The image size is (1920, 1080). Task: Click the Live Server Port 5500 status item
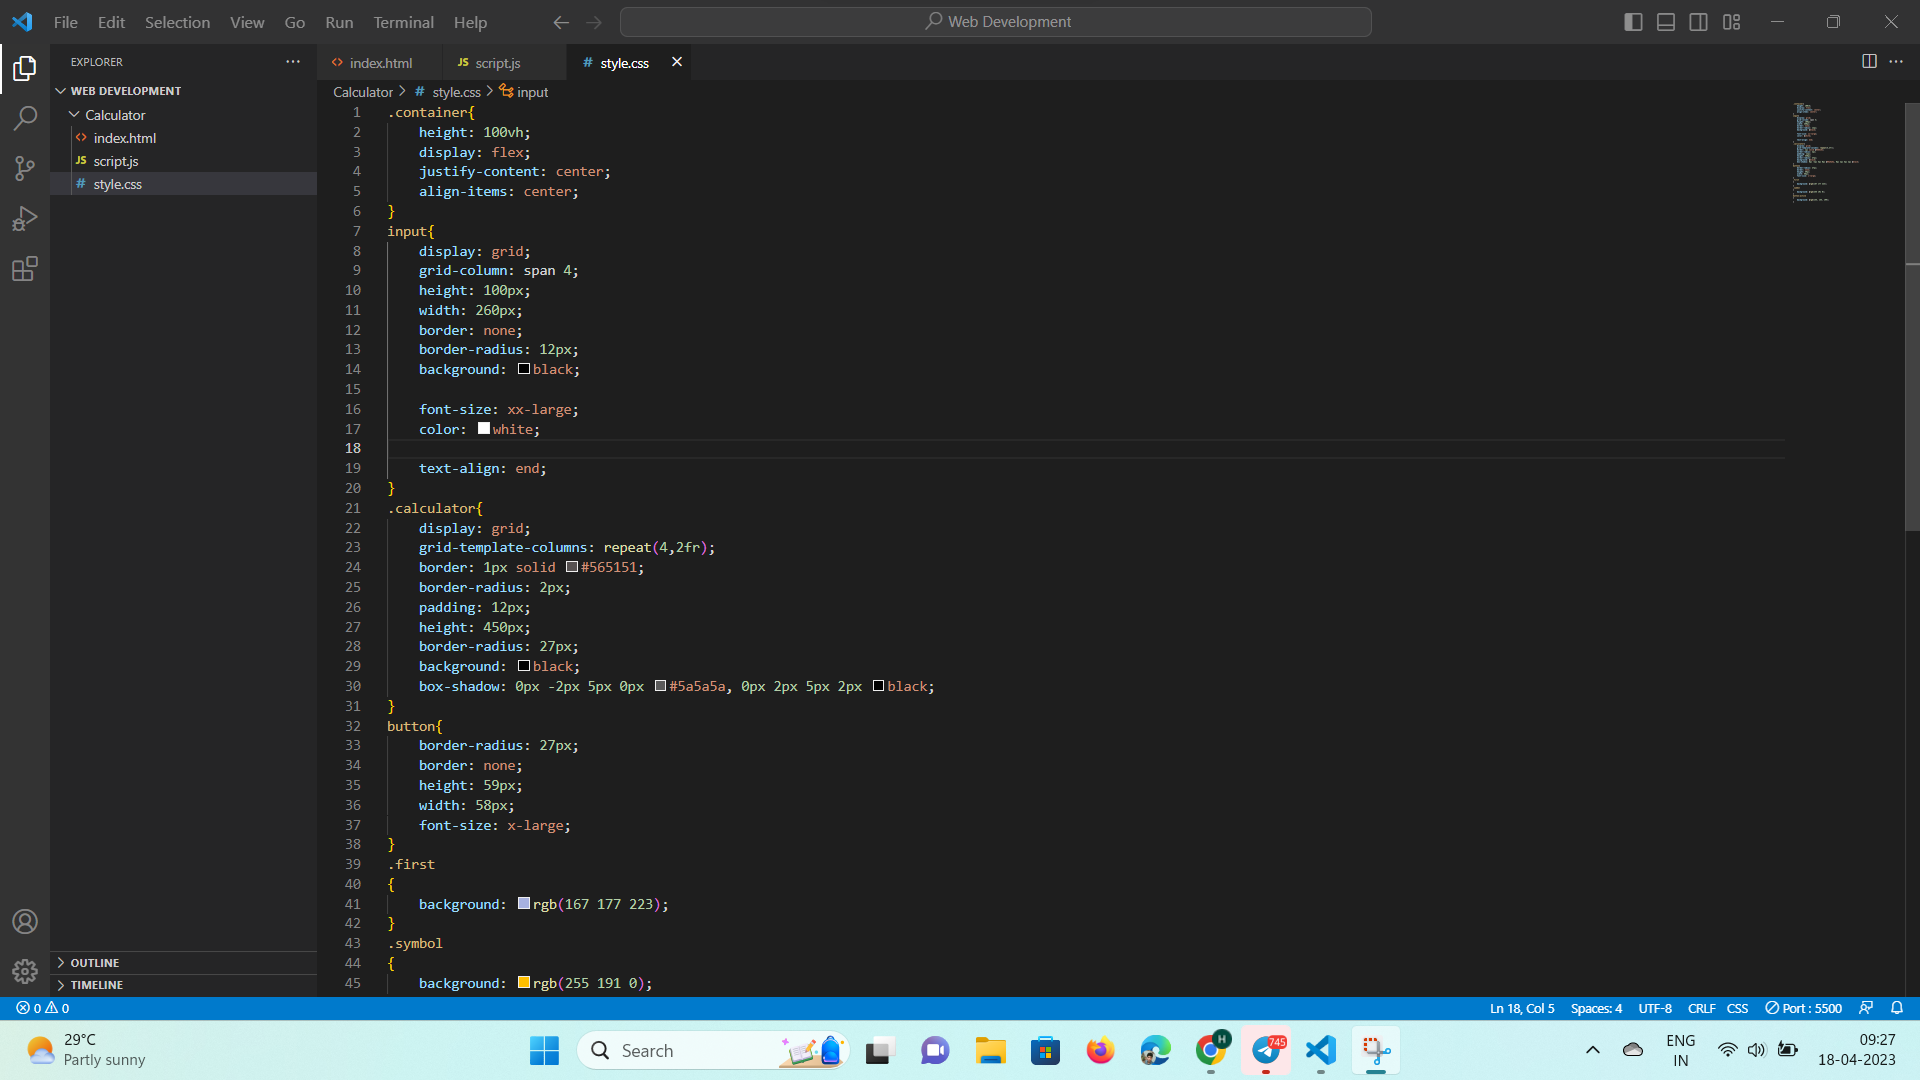pyautogui.click(x=1803, y=1008)
